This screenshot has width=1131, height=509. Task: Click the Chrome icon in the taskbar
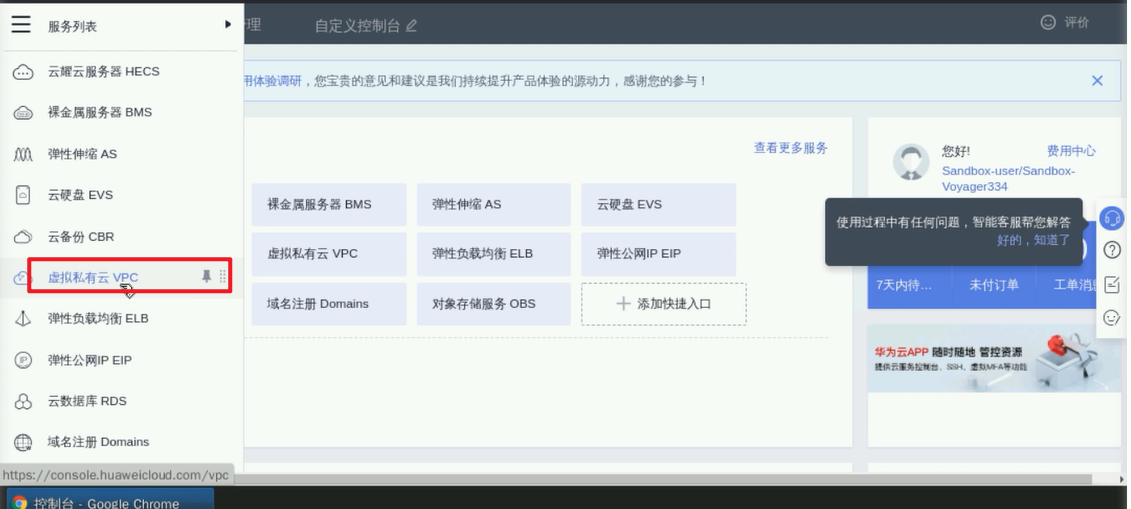(19, 503)
